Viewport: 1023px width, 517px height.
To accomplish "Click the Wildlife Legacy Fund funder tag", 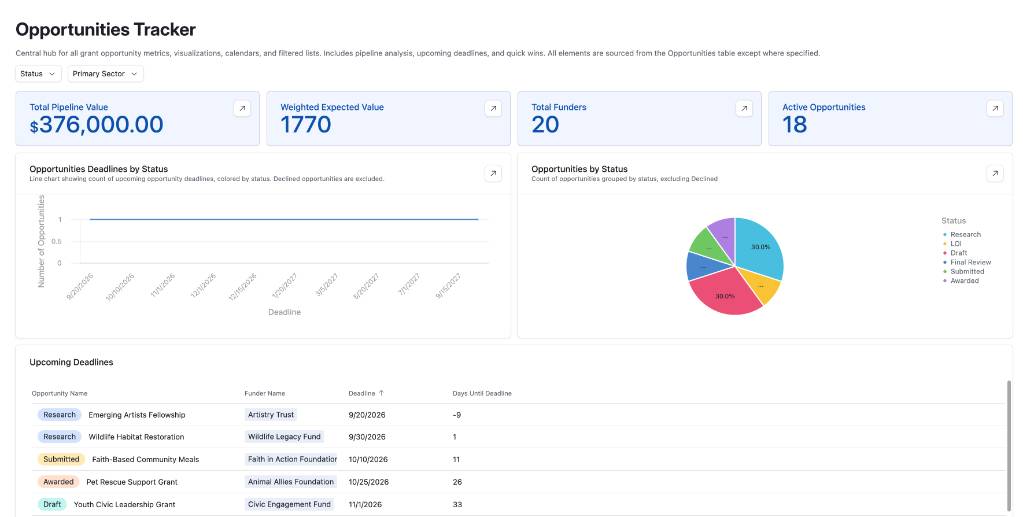I will point(284,437).
